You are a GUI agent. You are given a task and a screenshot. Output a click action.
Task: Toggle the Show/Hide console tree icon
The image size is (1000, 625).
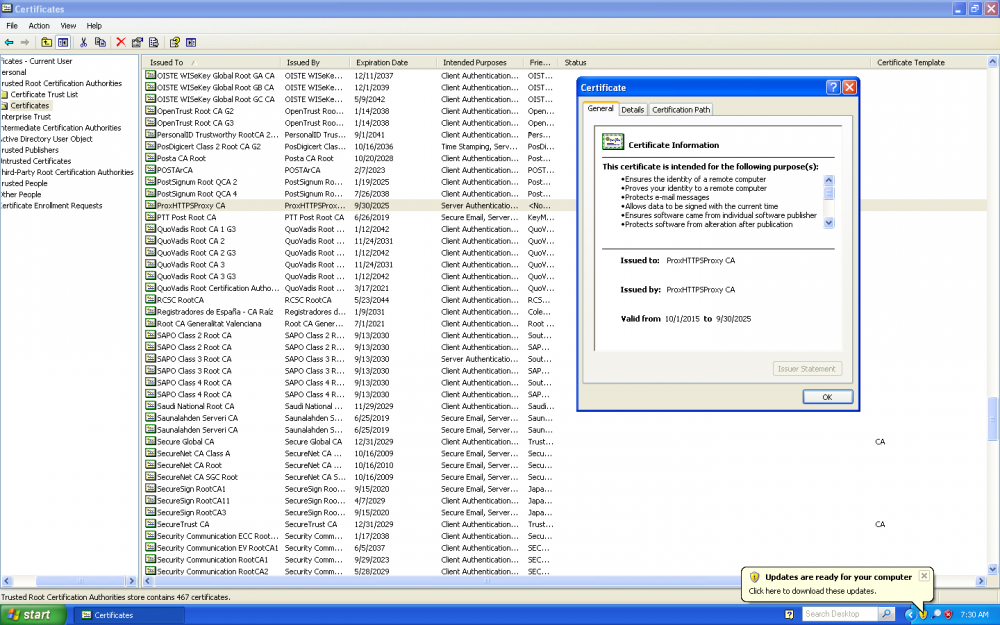62,42
